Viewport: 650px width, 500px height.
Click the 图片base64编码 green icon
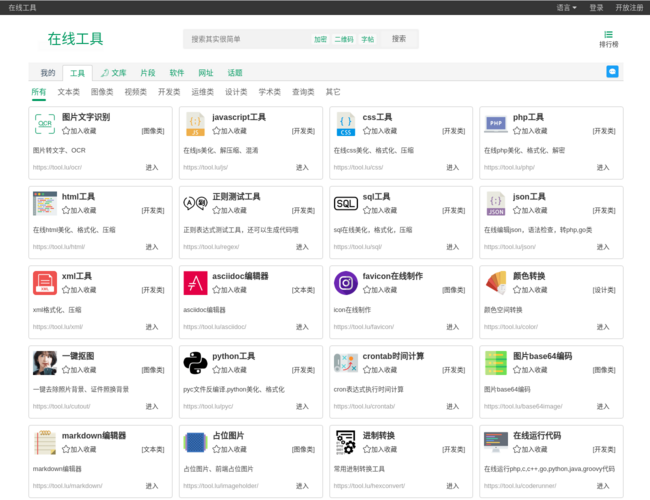click(x=496, y=363)
